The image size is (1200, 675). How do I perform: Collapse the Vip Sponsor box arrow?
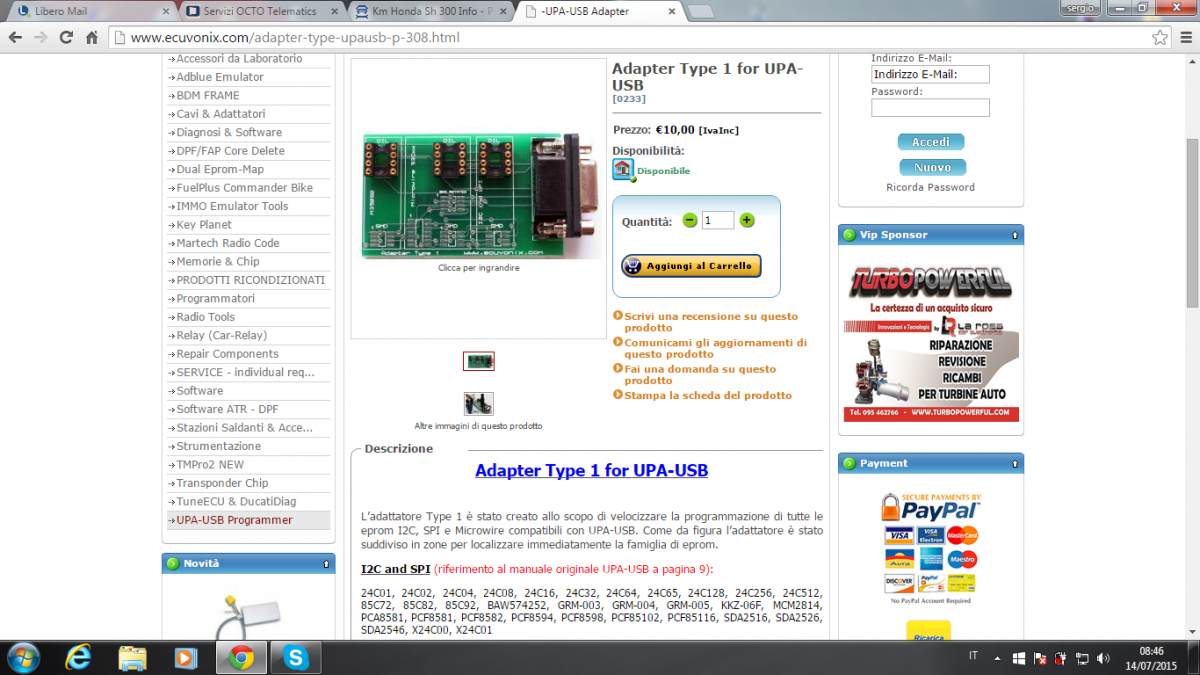point(1015,235)
